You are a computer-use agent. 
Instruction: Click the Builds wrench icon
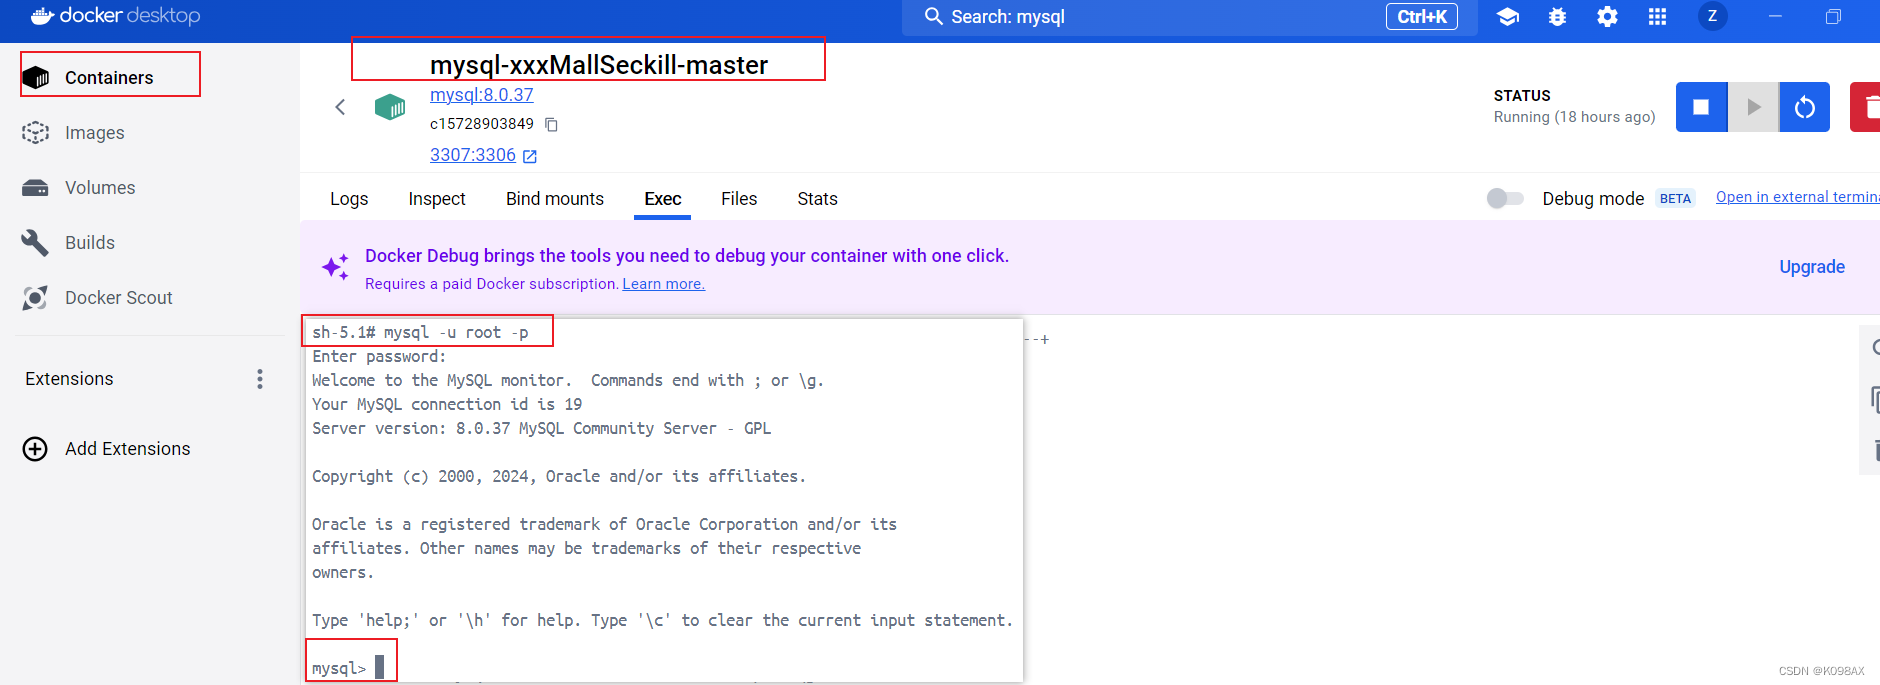(x=36, y=242)
